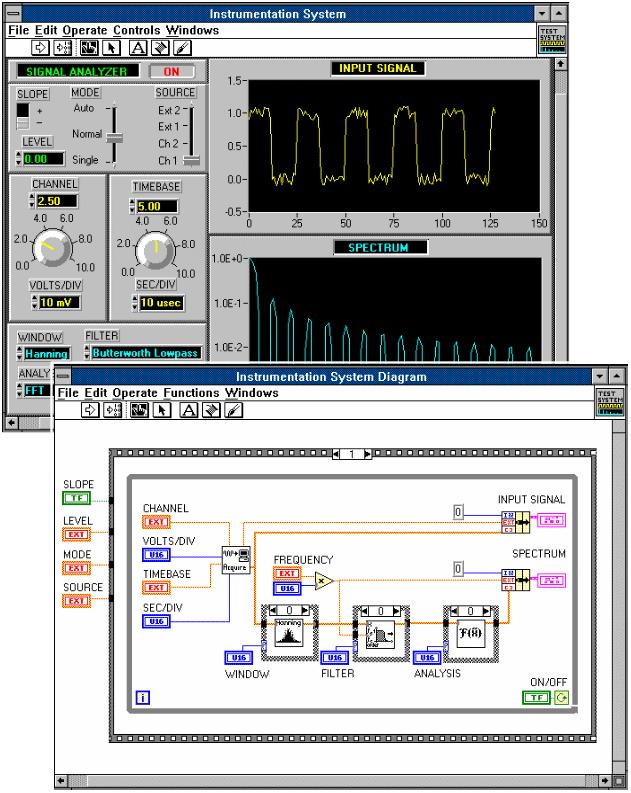The image size is (631, 793).
Task: Click the pink SPECTRUM graph terminal
Action: click(x=551, y=580)
